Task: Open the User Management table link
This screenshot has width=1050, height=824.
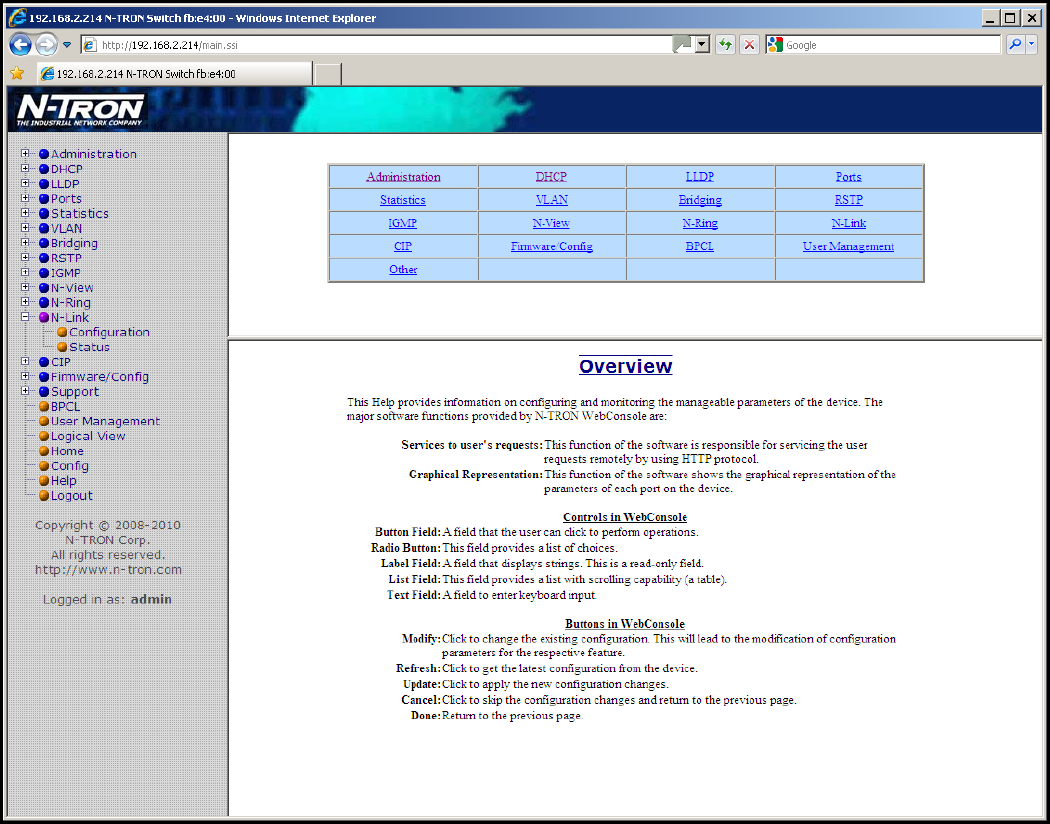Action: pos(848,246)
